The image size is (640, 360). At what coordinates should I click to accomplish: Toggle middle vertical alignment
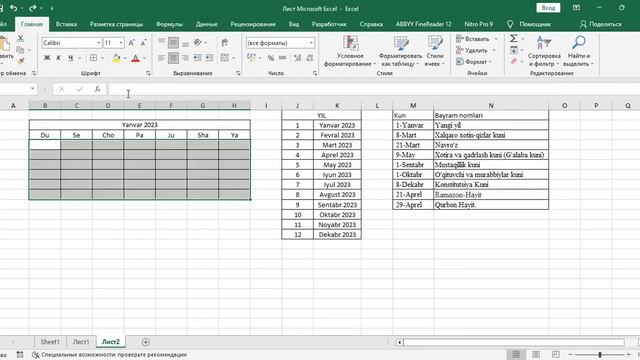click(x=173, y=42)
